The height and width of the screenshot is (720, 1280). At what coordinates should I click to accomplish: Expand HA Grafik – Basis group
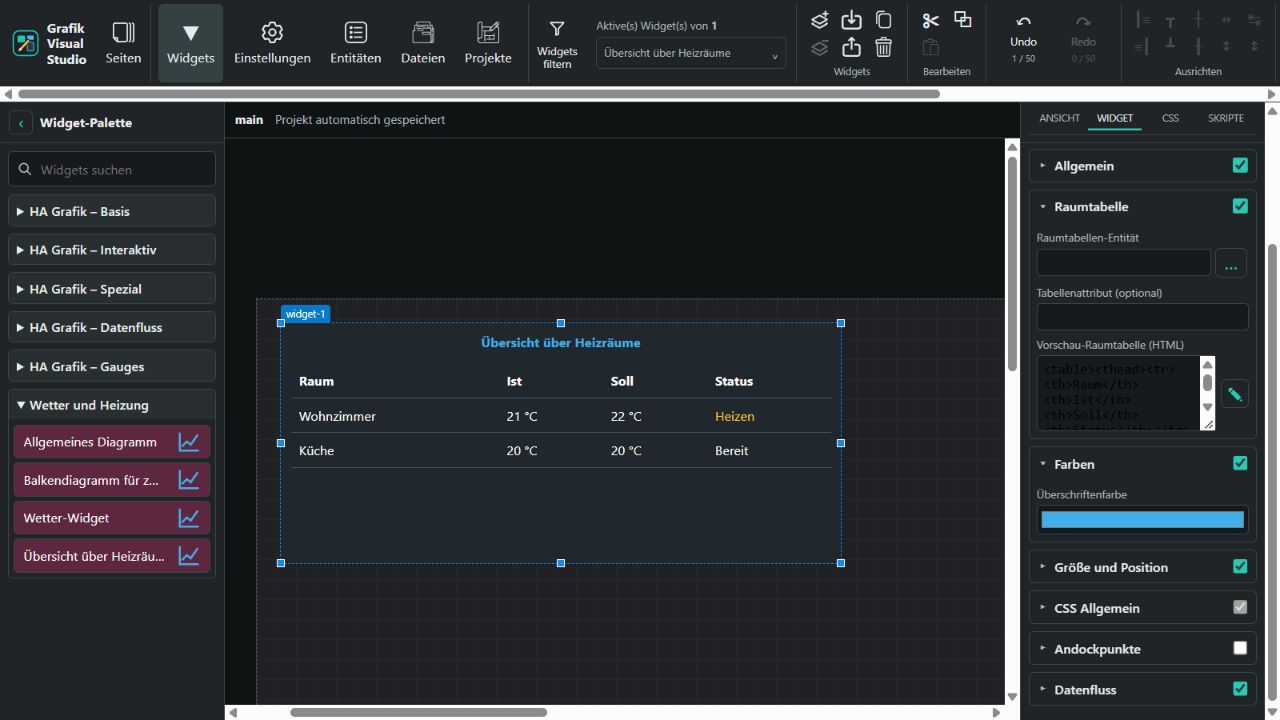112,211
